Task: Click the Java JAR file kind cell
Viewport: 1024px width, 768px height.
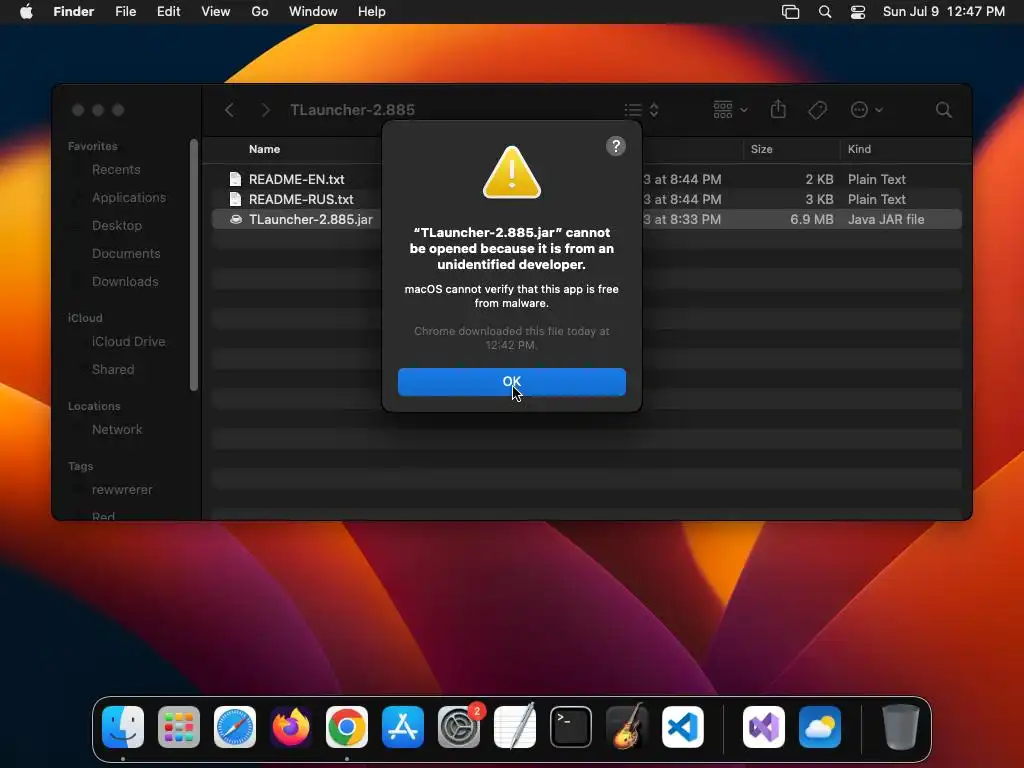Action: coord(886,219)
